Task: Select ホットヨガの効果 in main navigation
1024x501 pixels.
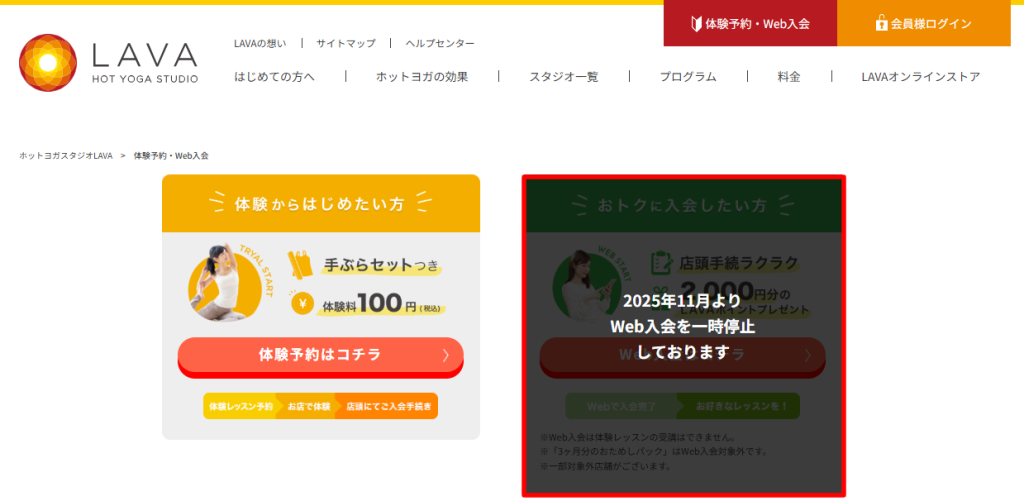Action: [422, 76]
